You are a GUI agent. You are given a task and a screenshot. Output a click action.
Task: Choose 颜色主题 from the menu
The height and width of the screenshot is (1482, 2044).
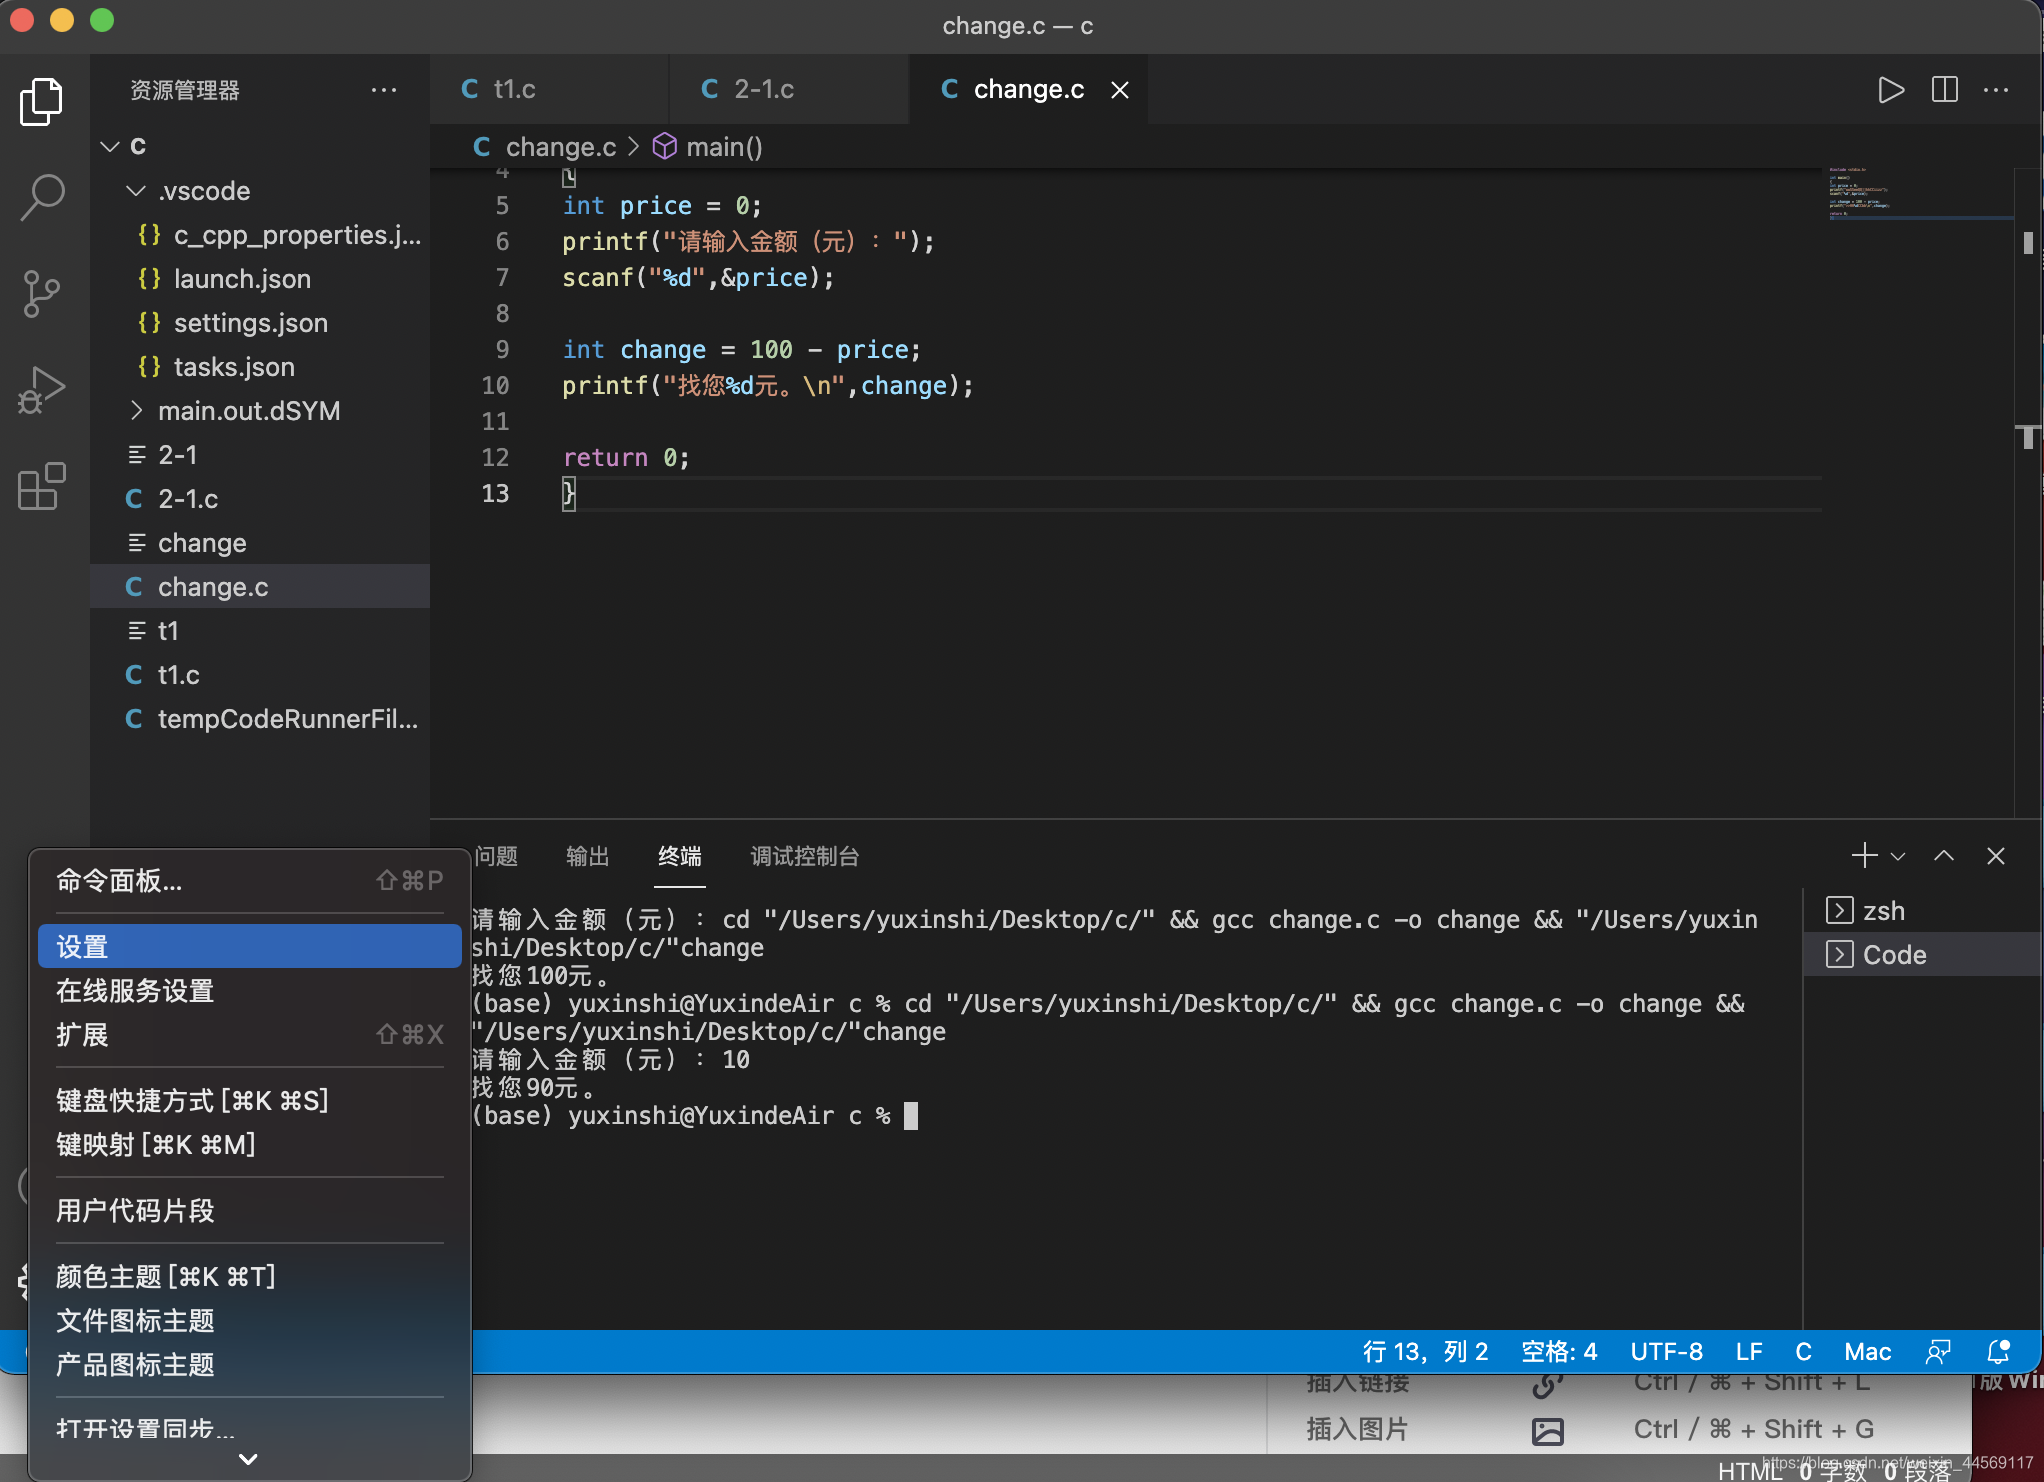coord(250,1277)
